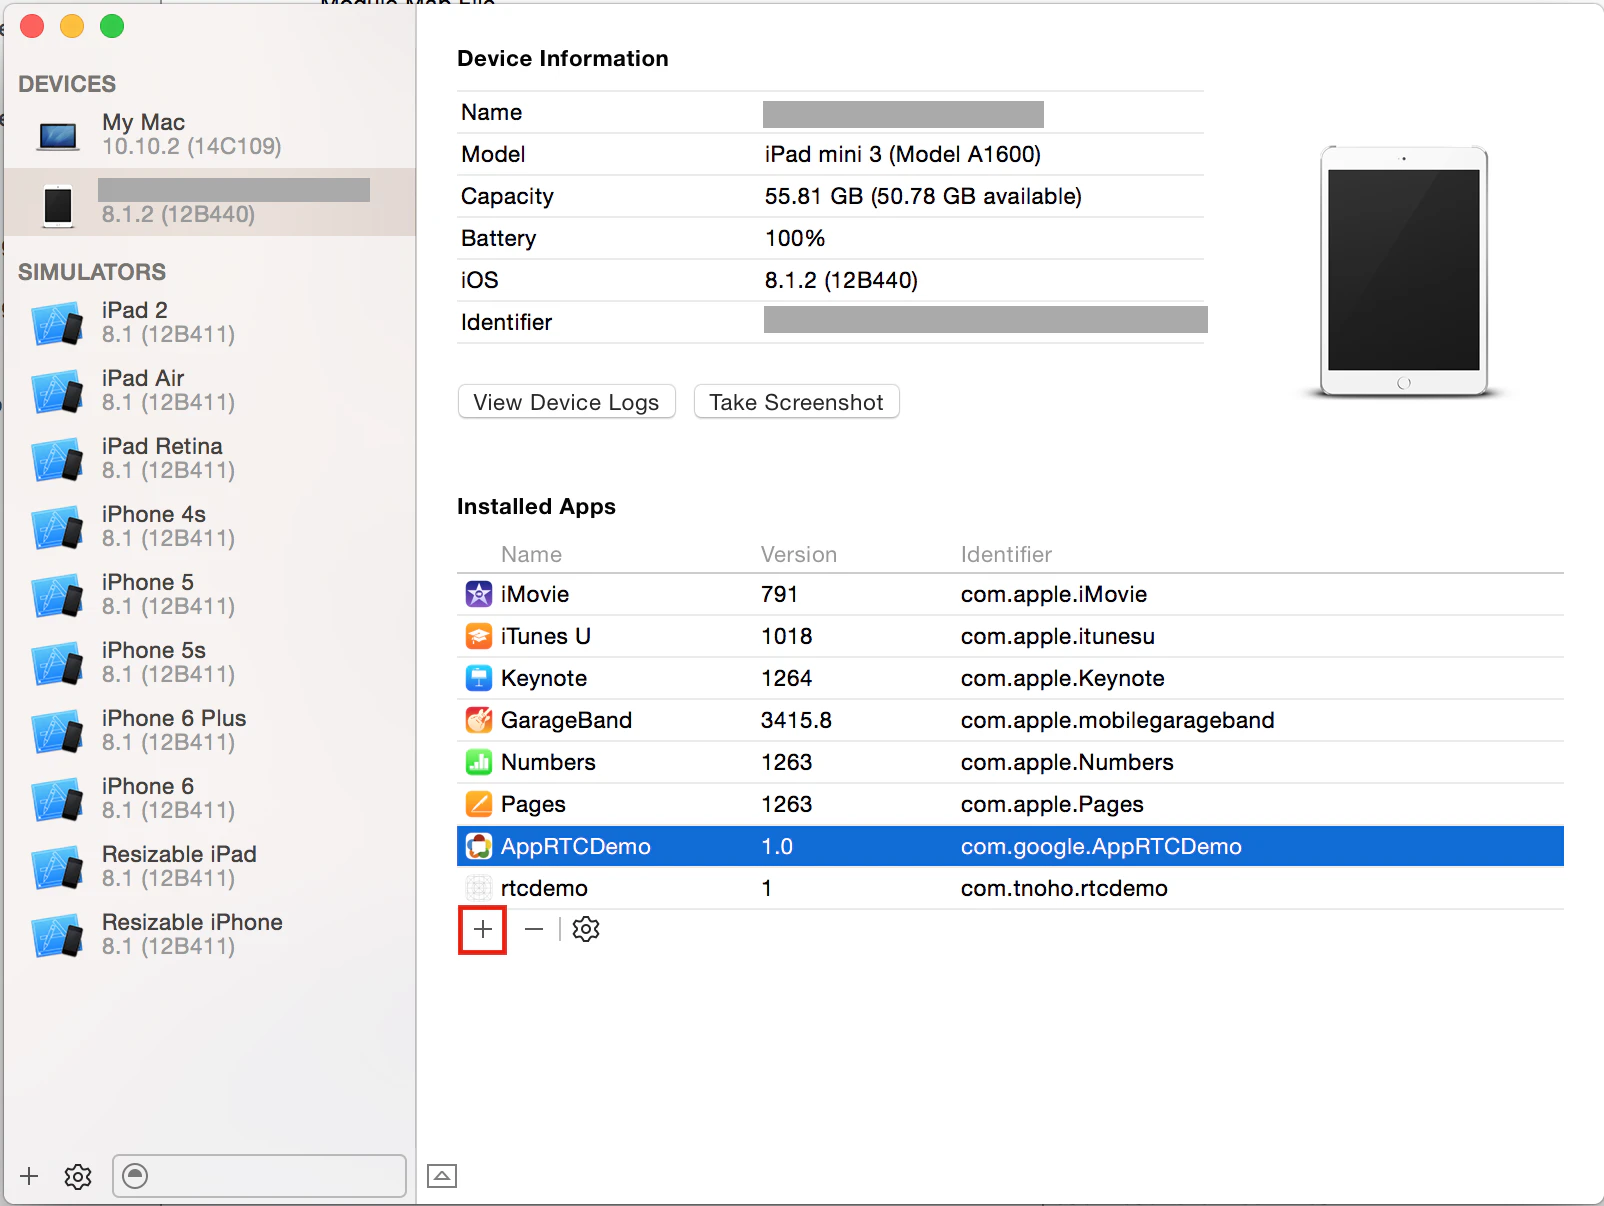Viewport: 1604px width, 1206px height.
Task: Select the iMovie app icon
Action: coord(479,594)
